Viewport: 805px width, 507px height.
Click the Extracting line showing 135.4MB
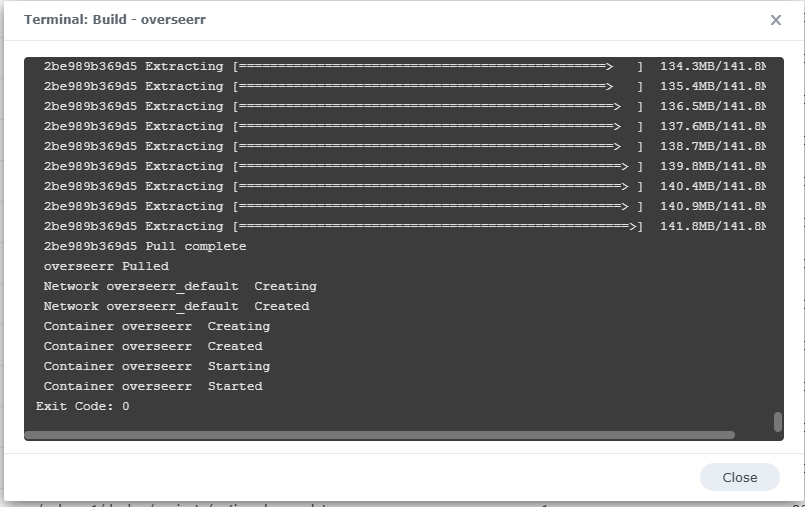tap(400, 86)
